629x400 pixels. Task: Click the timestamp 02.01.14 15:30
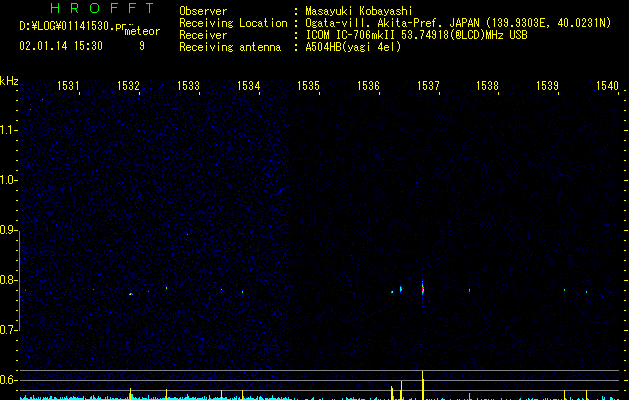[61, 46]
